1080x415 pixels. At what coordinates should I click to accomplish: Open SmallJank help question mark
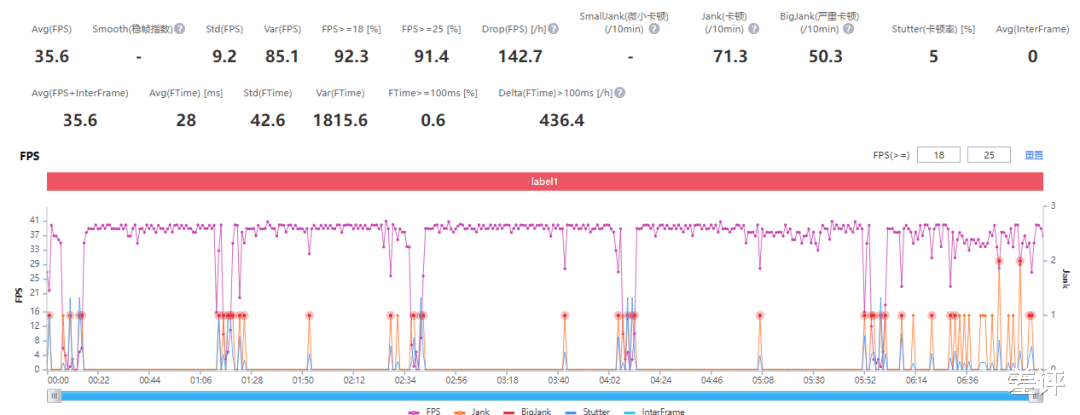(654, 29)
